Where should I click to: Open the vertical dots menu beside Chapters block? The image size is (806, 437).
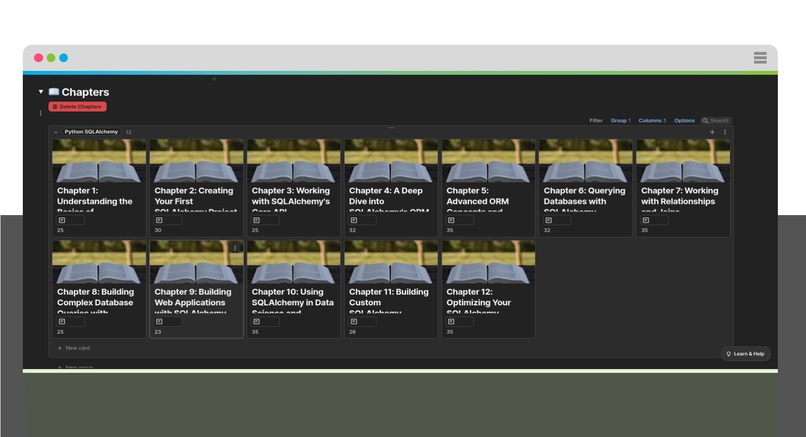(x=41, y=113)
